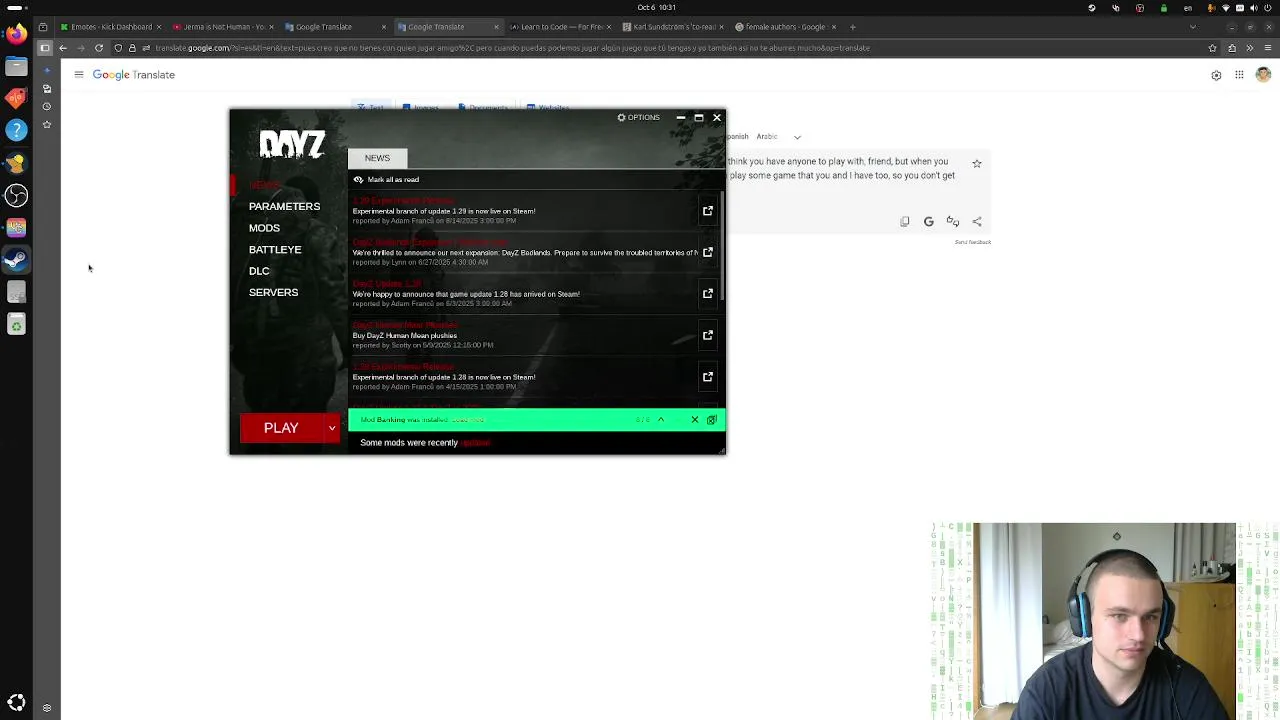Open OBS Studio from the dock

point(16,195)
